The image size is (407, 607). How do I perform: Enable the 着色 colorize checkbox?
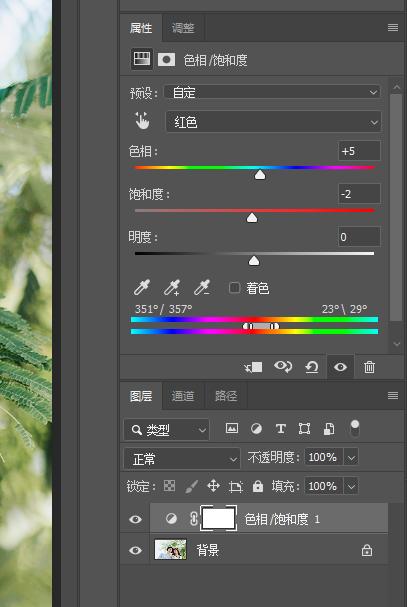(234, 288)
